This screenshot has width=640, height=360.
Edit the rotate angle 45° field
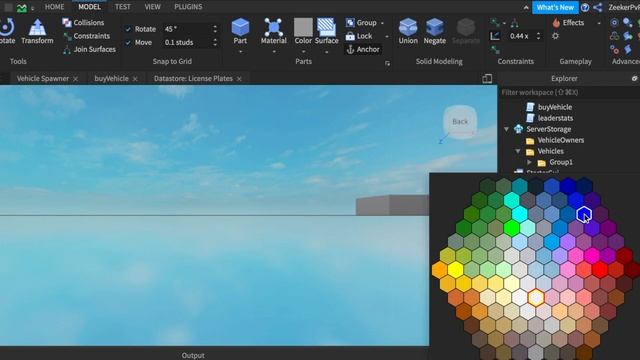tap(186, 29)
